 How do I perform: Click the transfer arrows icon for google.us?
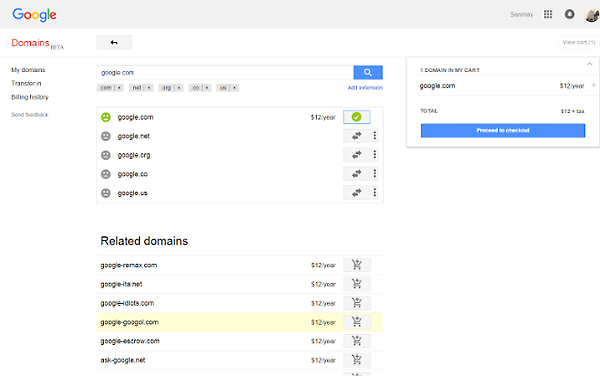[x=357, y=192]
